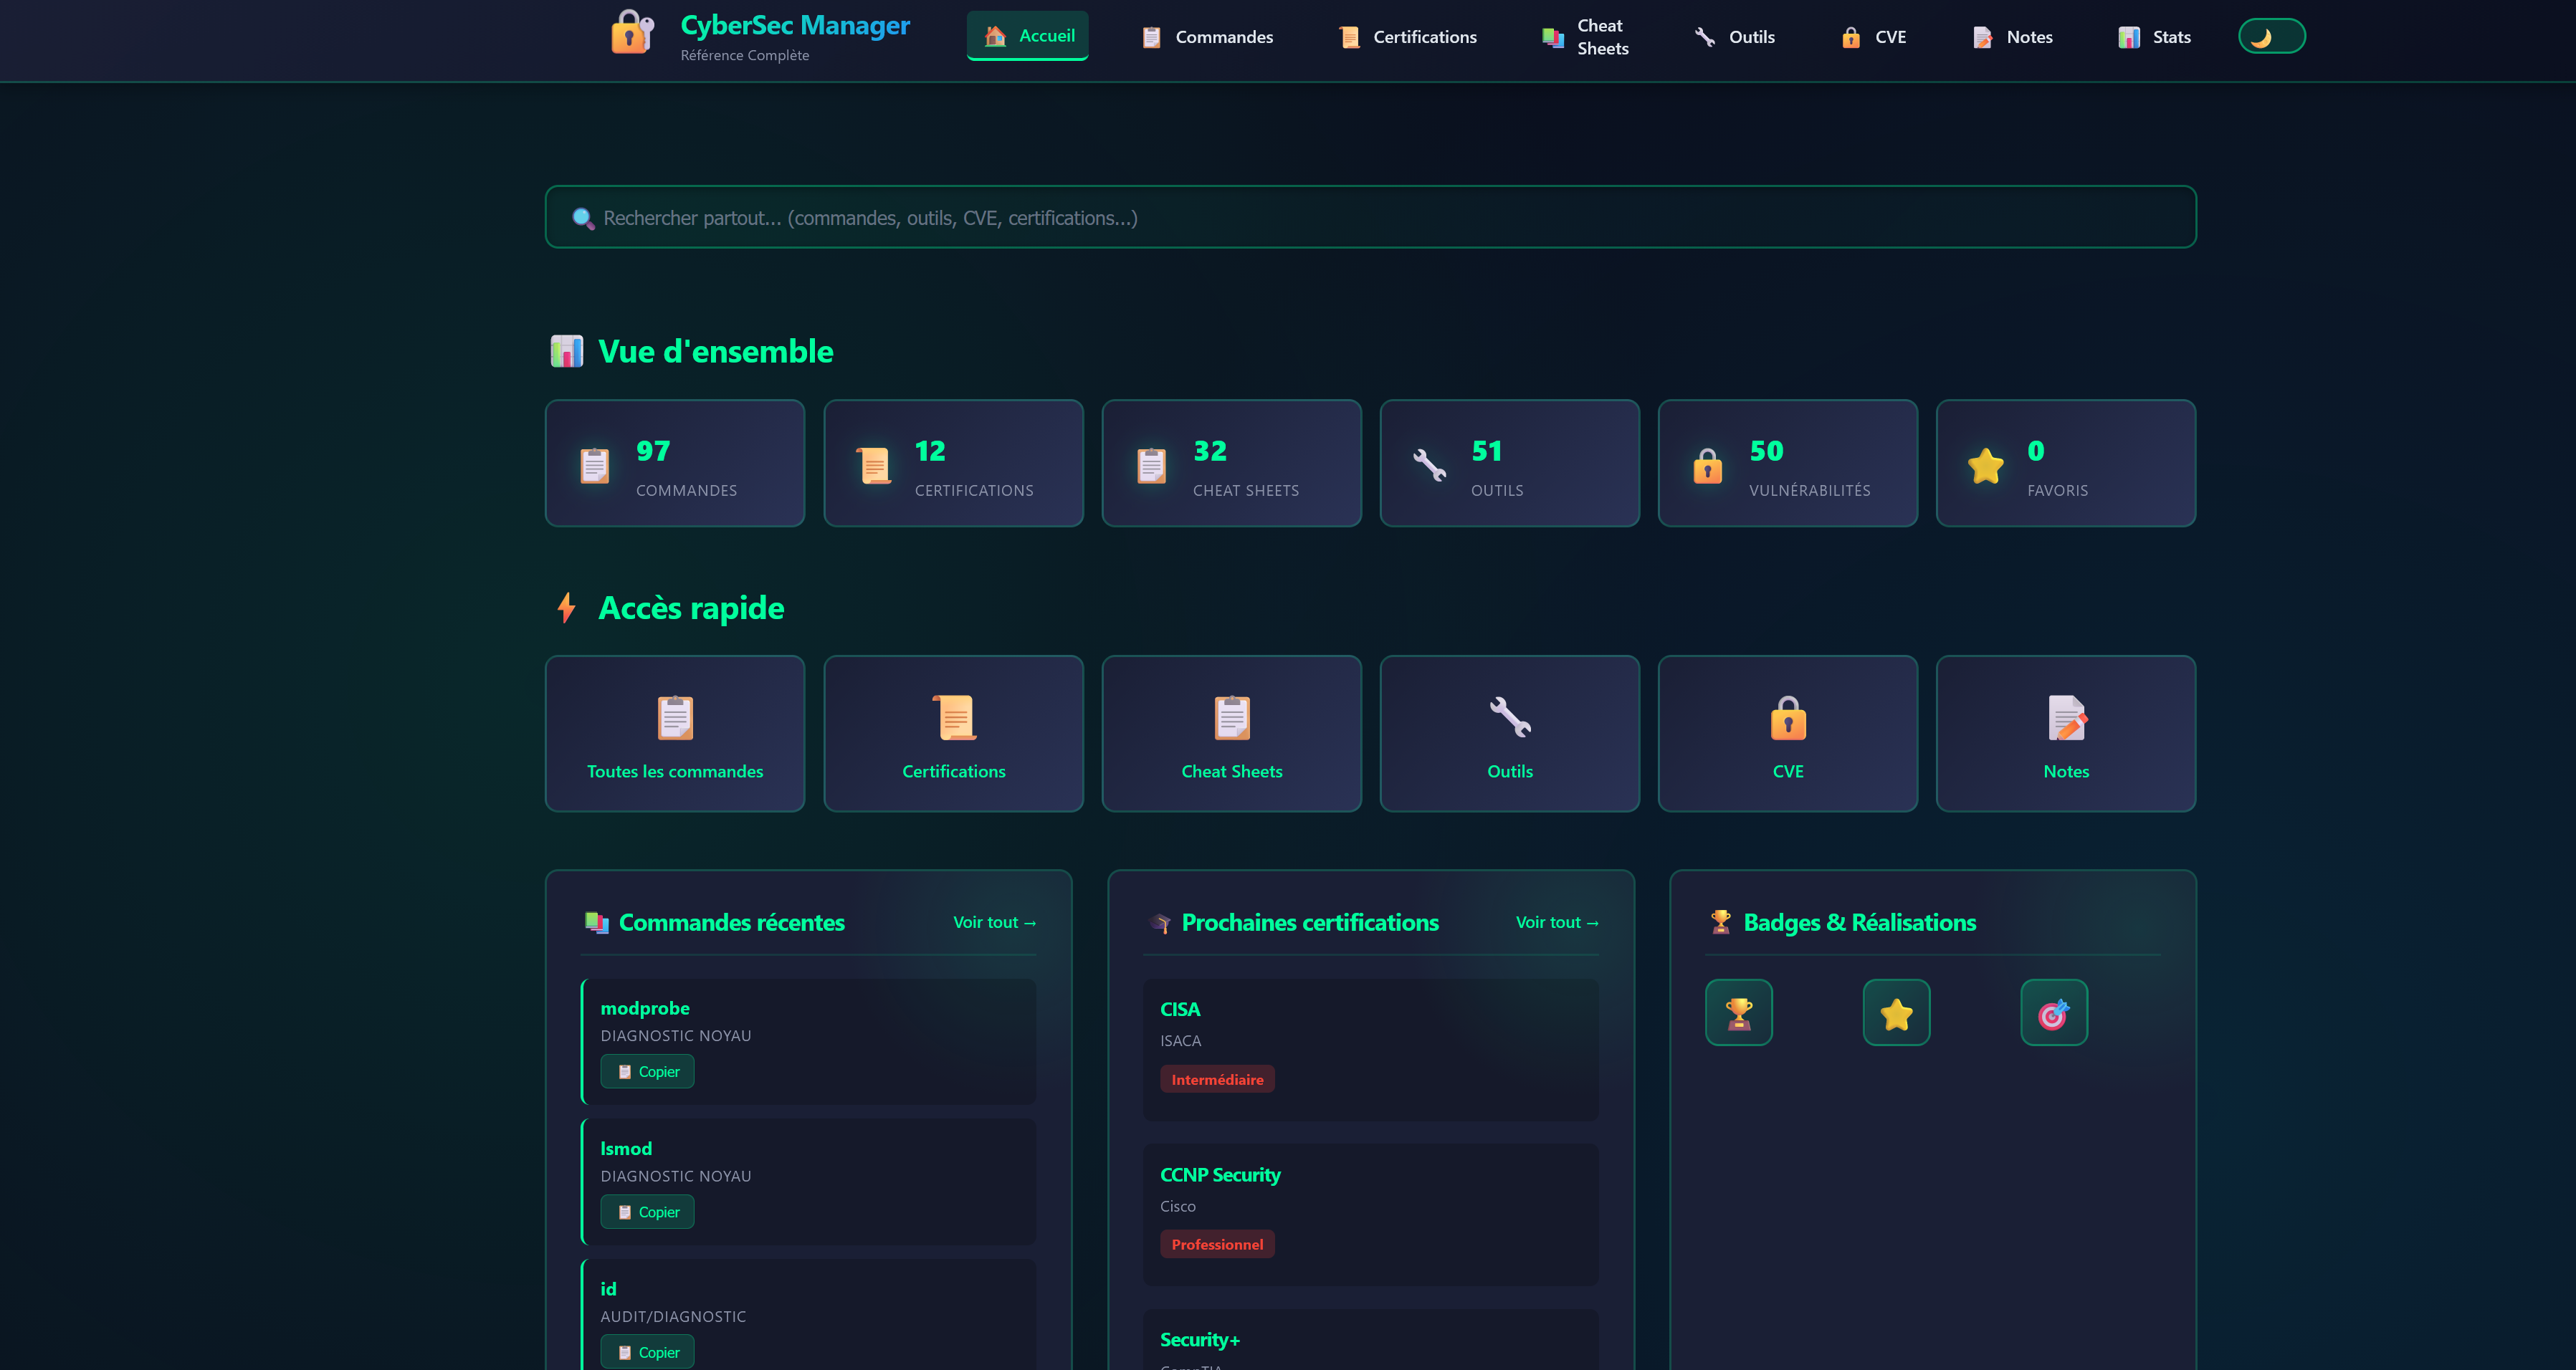Click the Intermédiaire level badge on CISA

tap(1217, 1079)
